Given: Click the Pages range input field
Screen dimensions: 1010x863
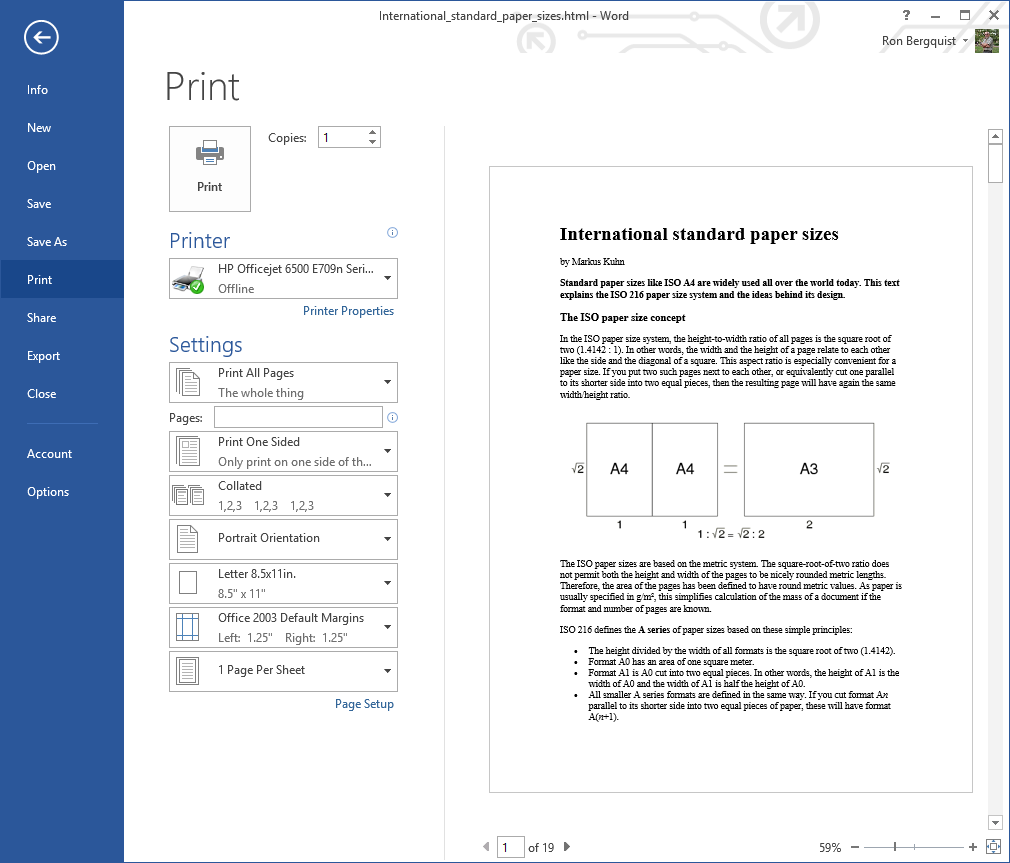Looking at the screenshot, I should click(298, 418).
